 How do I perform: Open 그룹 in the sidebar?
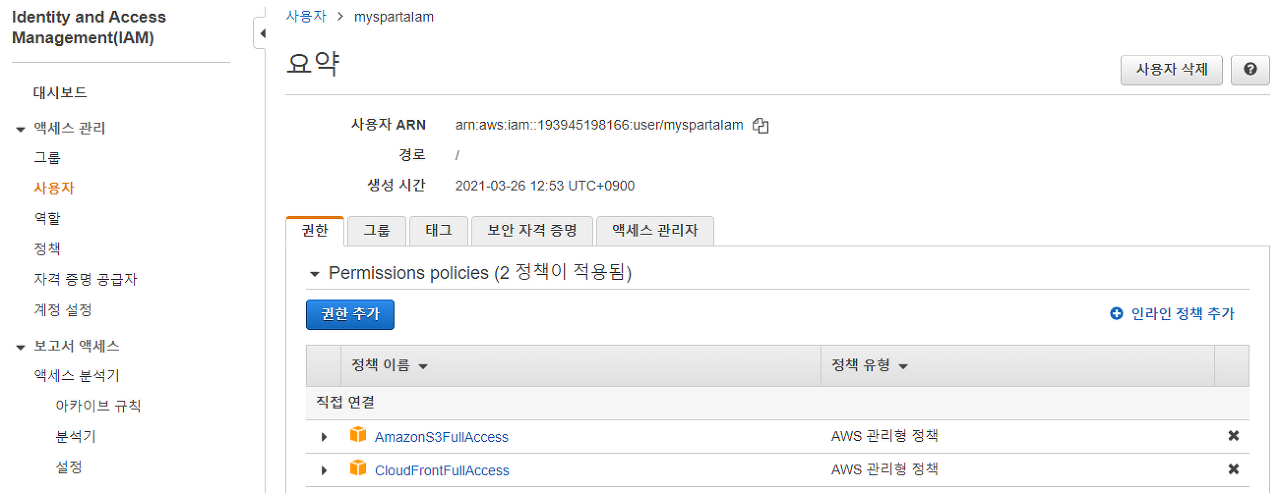point(47,158)
